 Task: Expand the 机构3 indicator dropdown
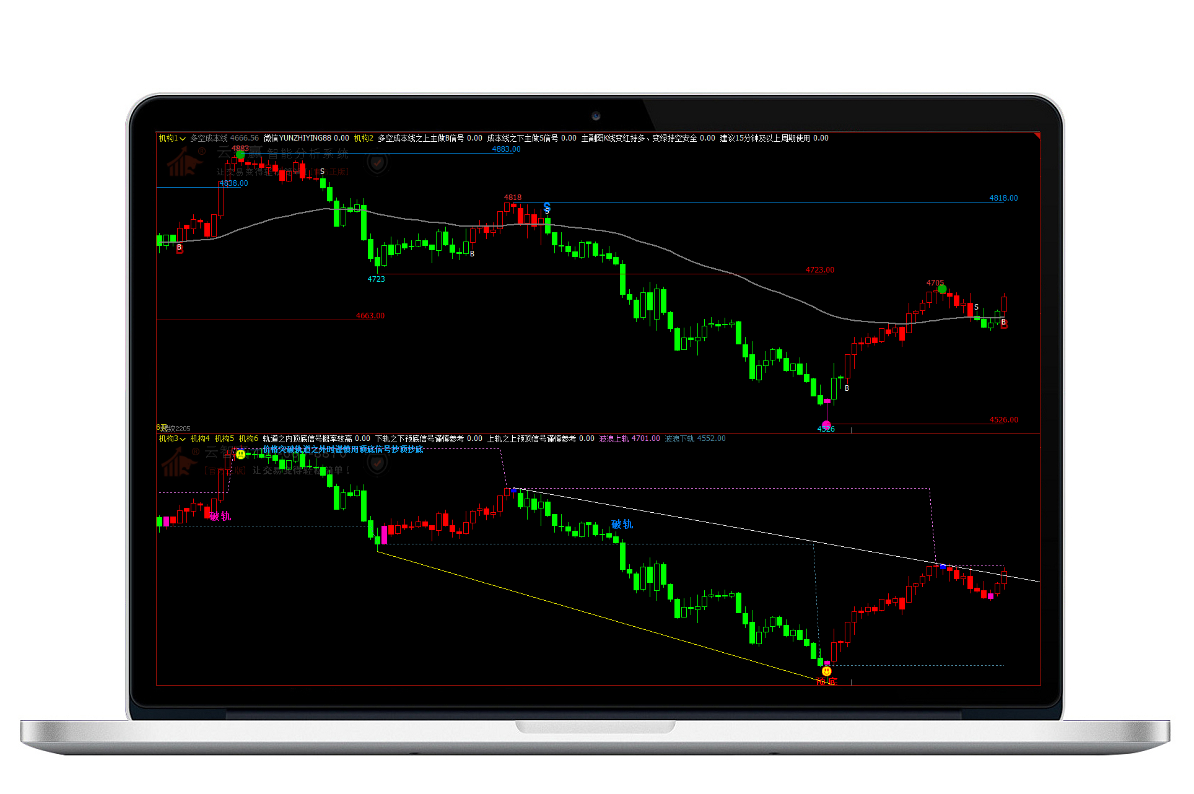pos(182,438)
